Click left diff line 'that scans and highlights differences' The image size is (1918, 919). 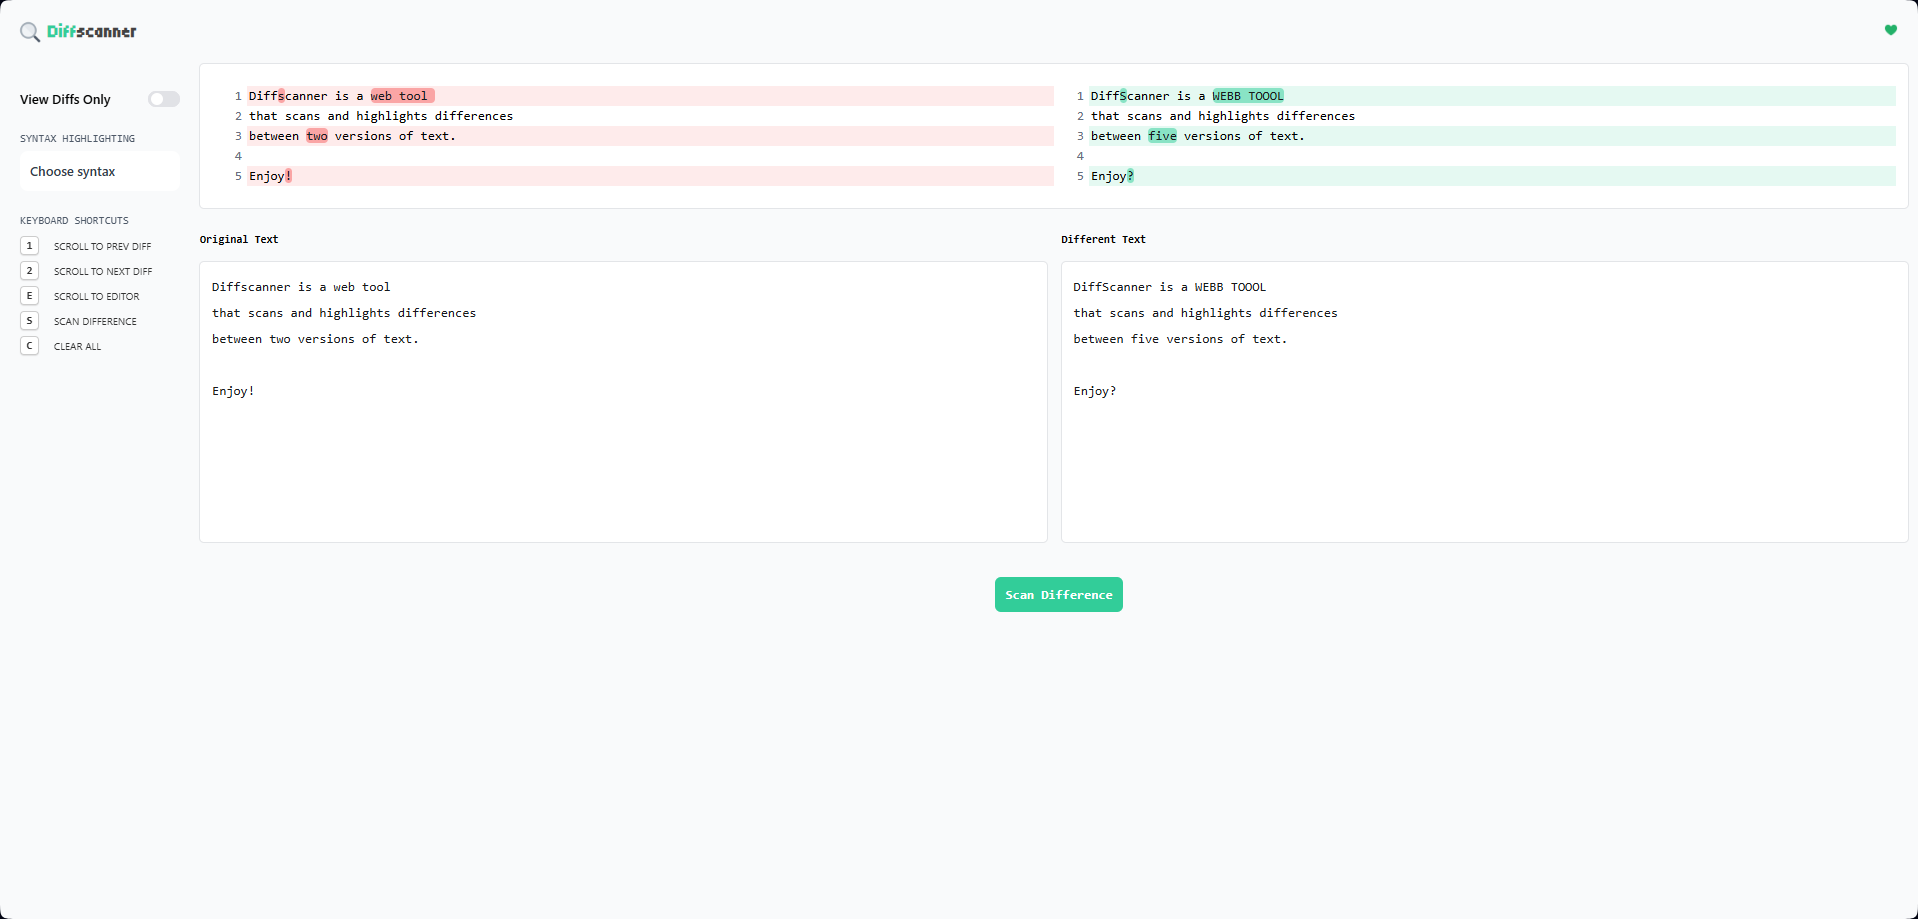tap(381, 116)
